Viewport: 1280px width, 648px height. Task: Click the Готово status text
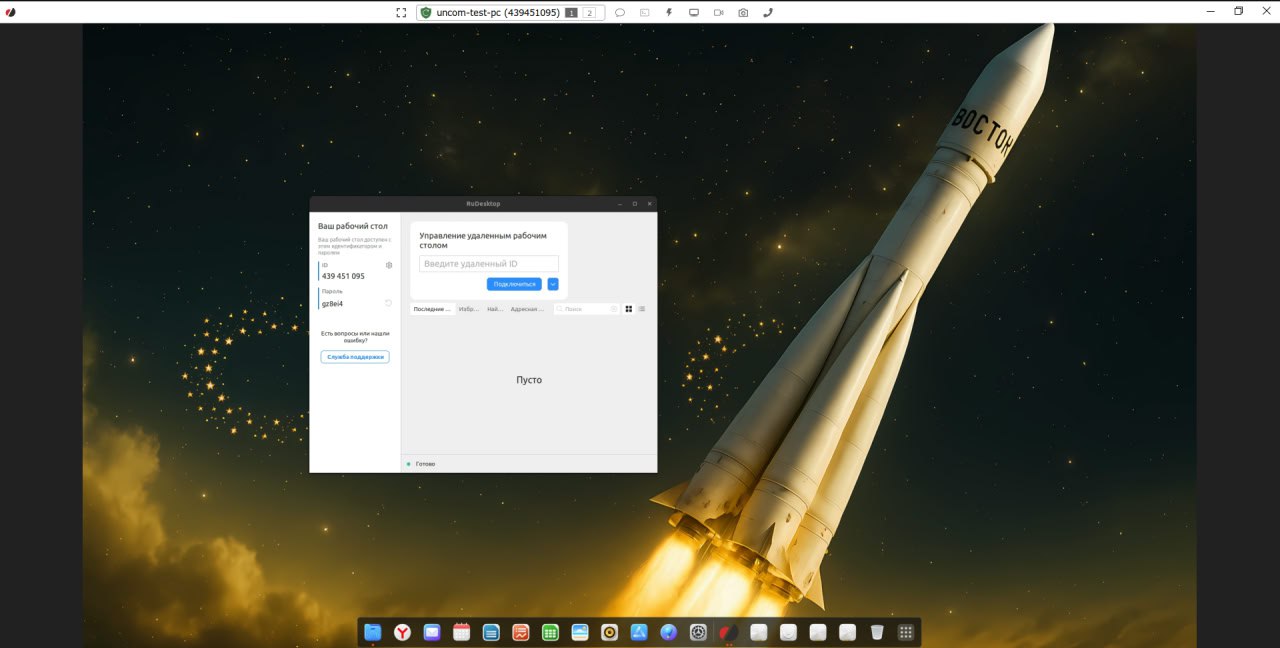point(425,464)
